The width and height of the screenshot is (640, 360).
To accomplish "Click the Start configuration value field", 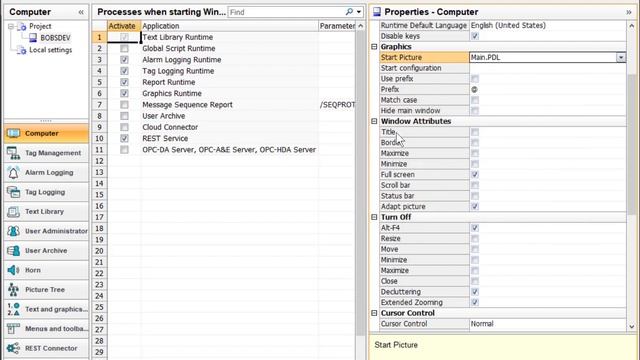I will coord(547,68).
